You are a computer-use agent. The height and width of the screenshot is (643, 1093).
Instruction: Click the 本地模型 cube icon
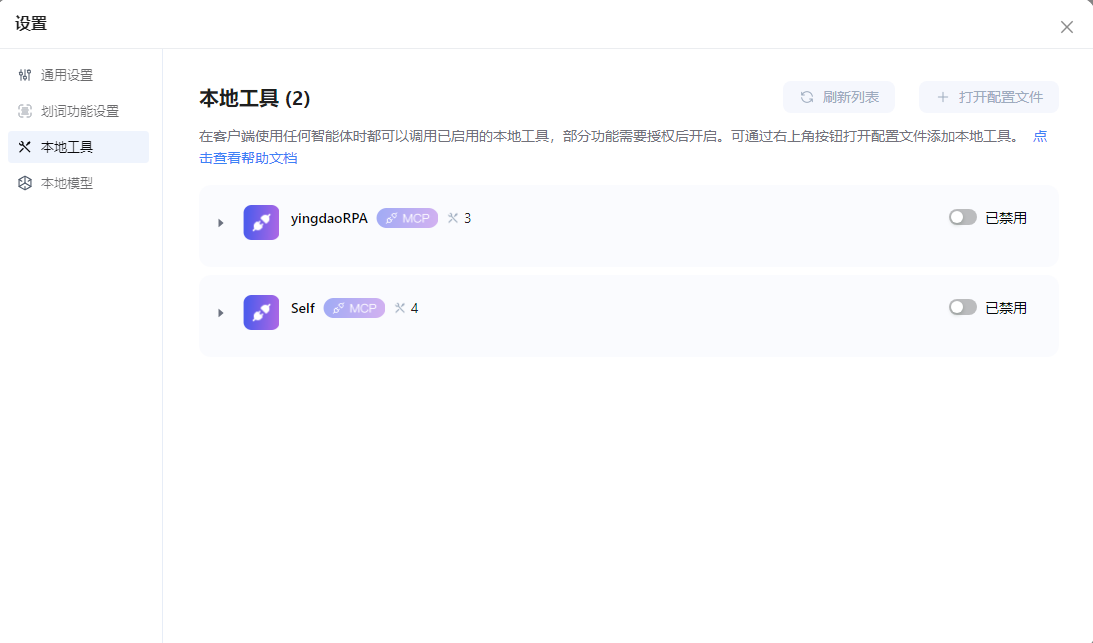25,183
